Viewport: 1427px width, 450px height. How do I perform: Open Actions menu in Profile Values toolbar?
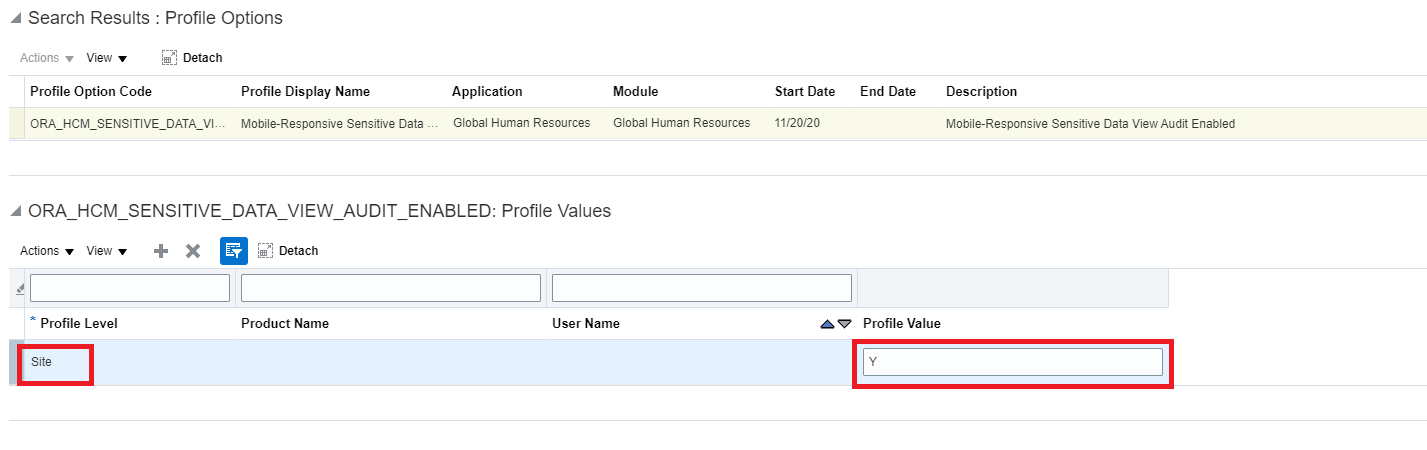point(47,251)
